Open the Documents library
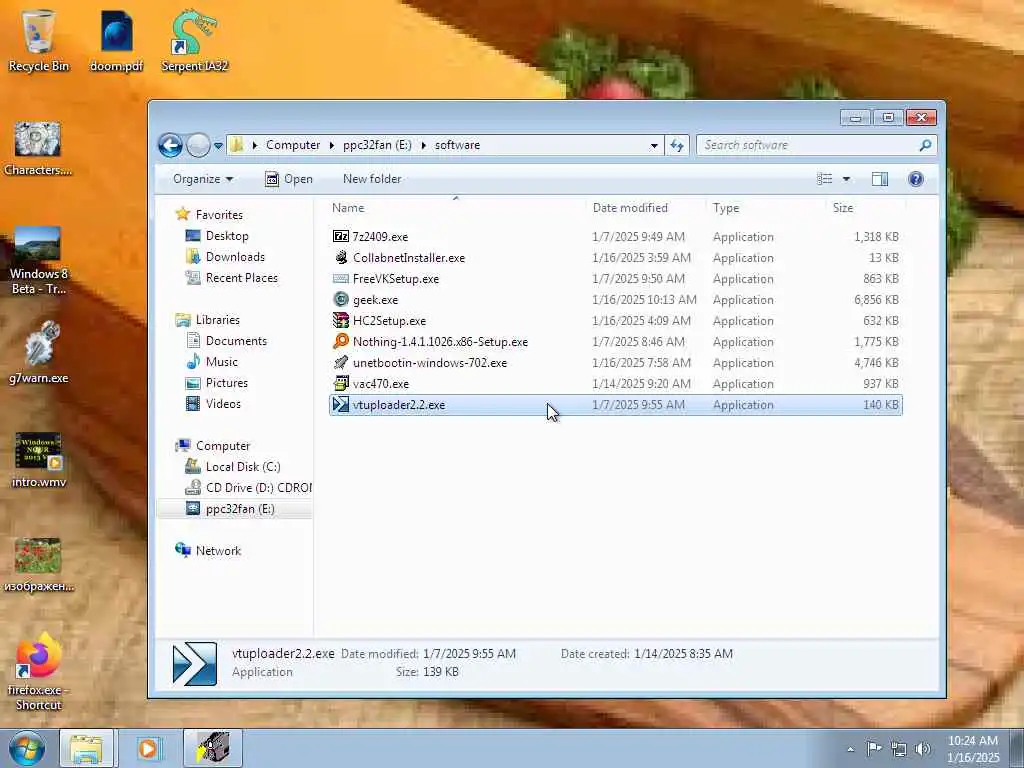The height and width of the screenshot is (768, 1024). click(x=236, y=340)
